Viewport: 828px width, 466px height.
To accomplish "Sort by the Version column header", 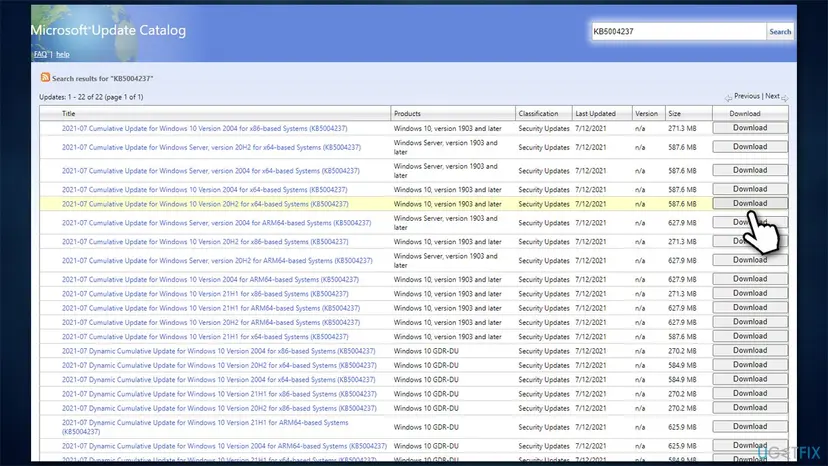I will [646, 114].
